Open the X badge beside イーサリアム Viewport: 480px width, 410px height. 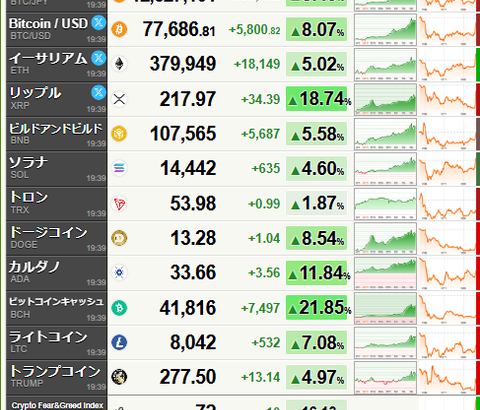tap(99, 58)
